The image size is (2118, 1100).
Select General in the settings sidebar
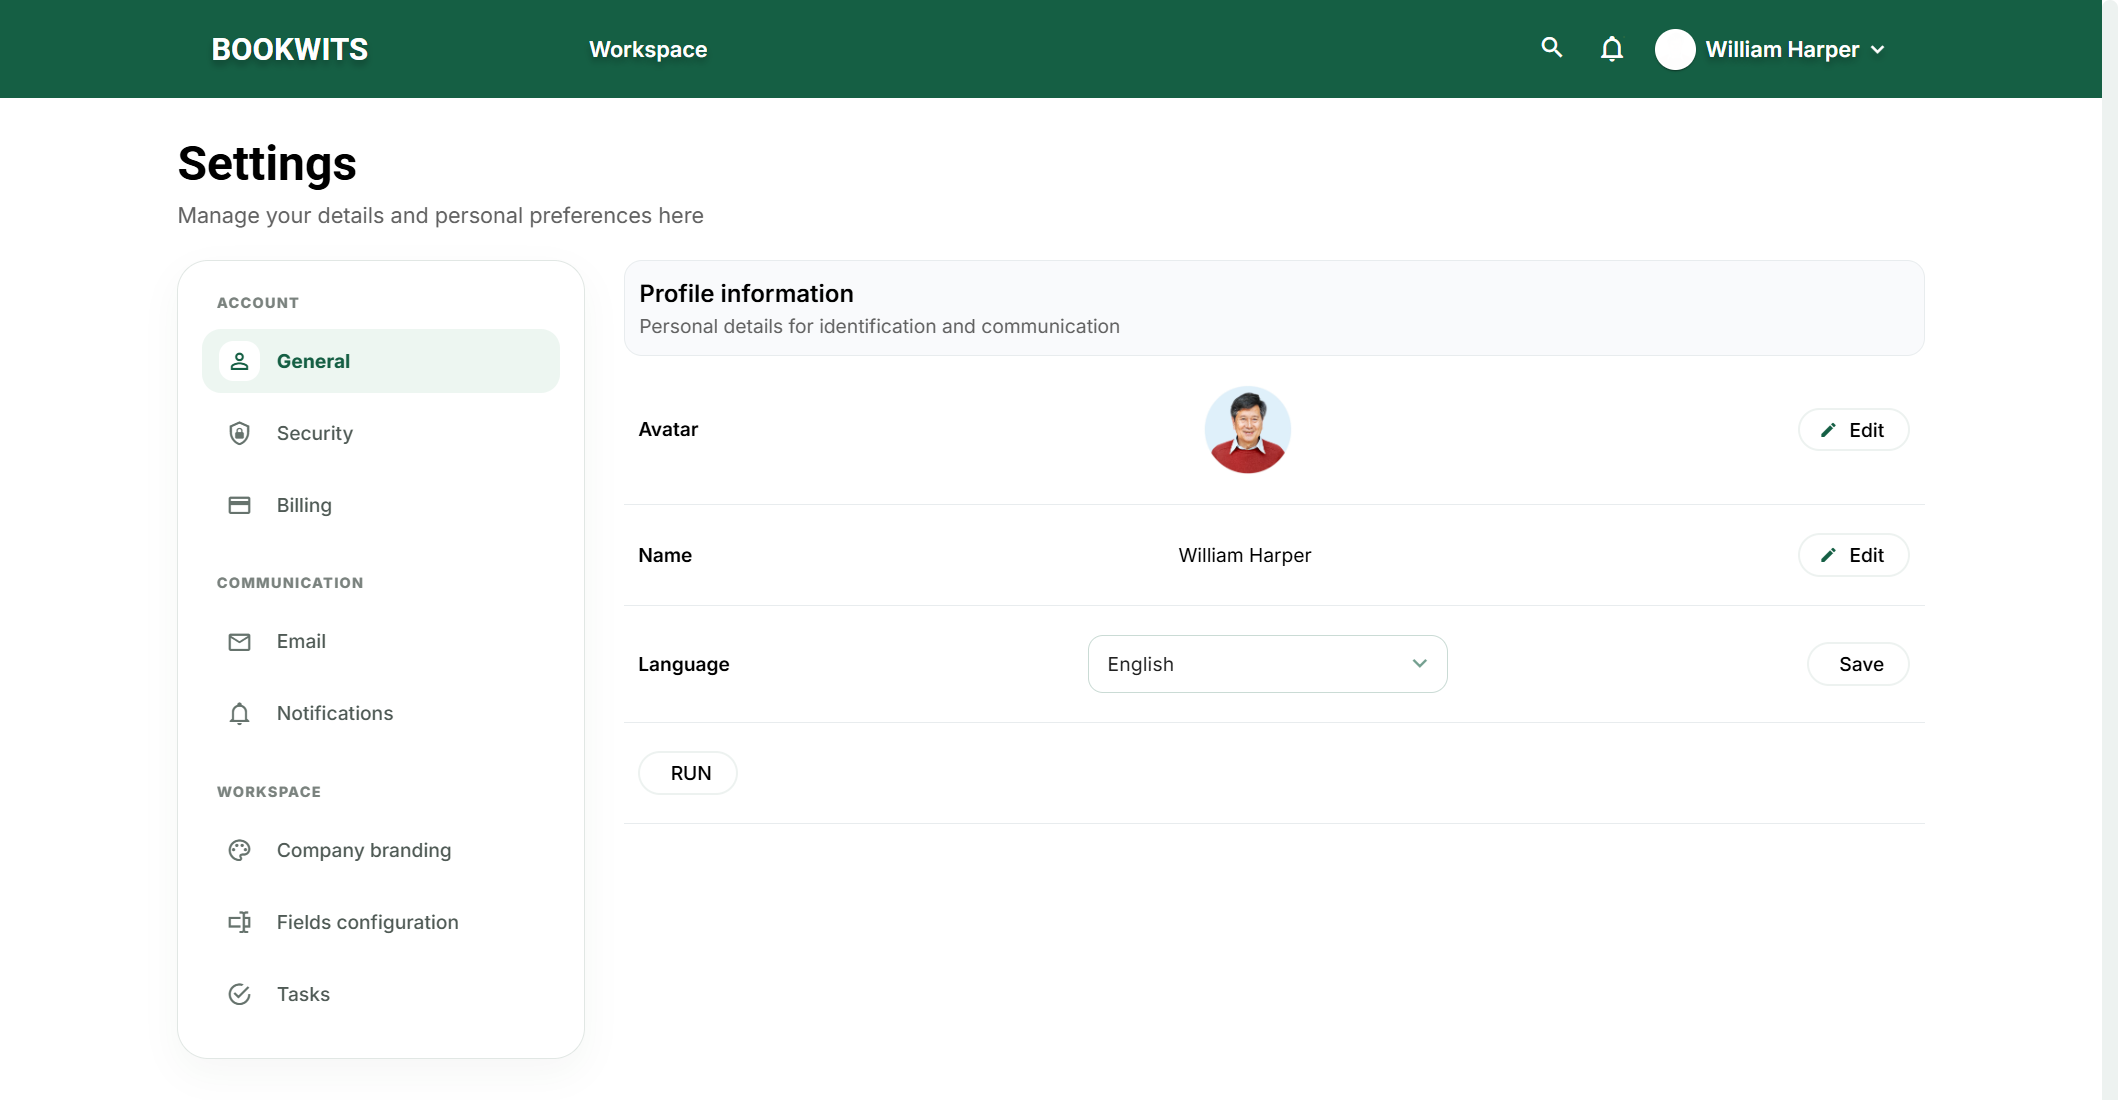pyautogui.click(x=381, y=361)
